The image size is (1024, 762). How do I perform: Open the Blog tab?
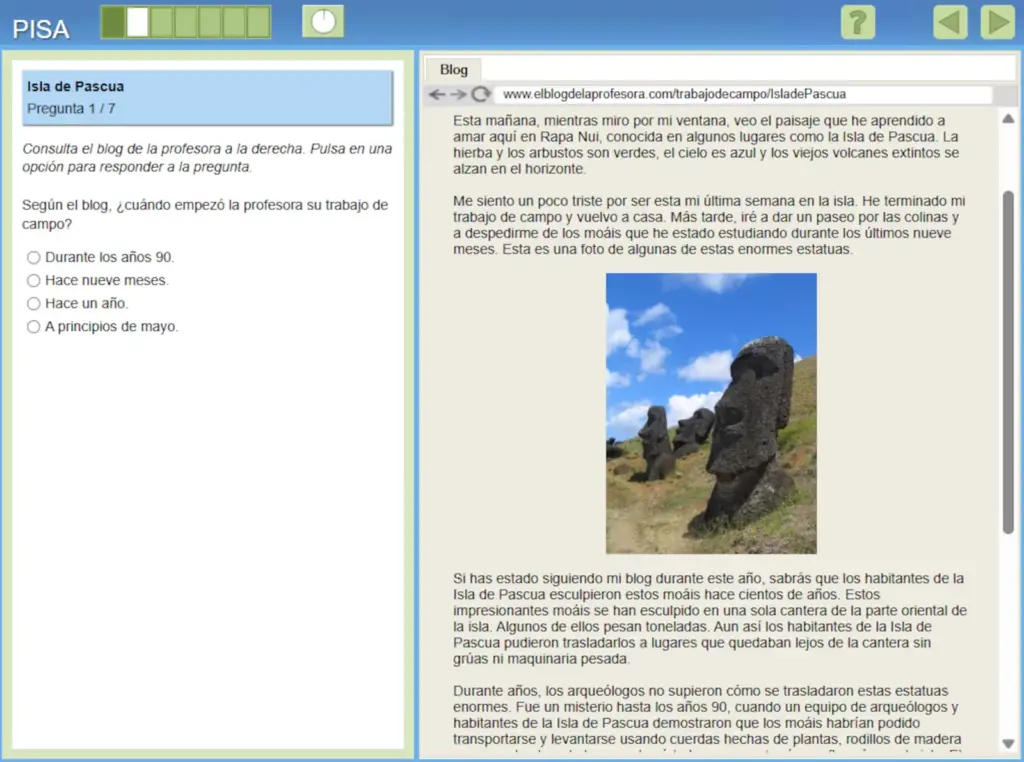[x=453, y=69]
